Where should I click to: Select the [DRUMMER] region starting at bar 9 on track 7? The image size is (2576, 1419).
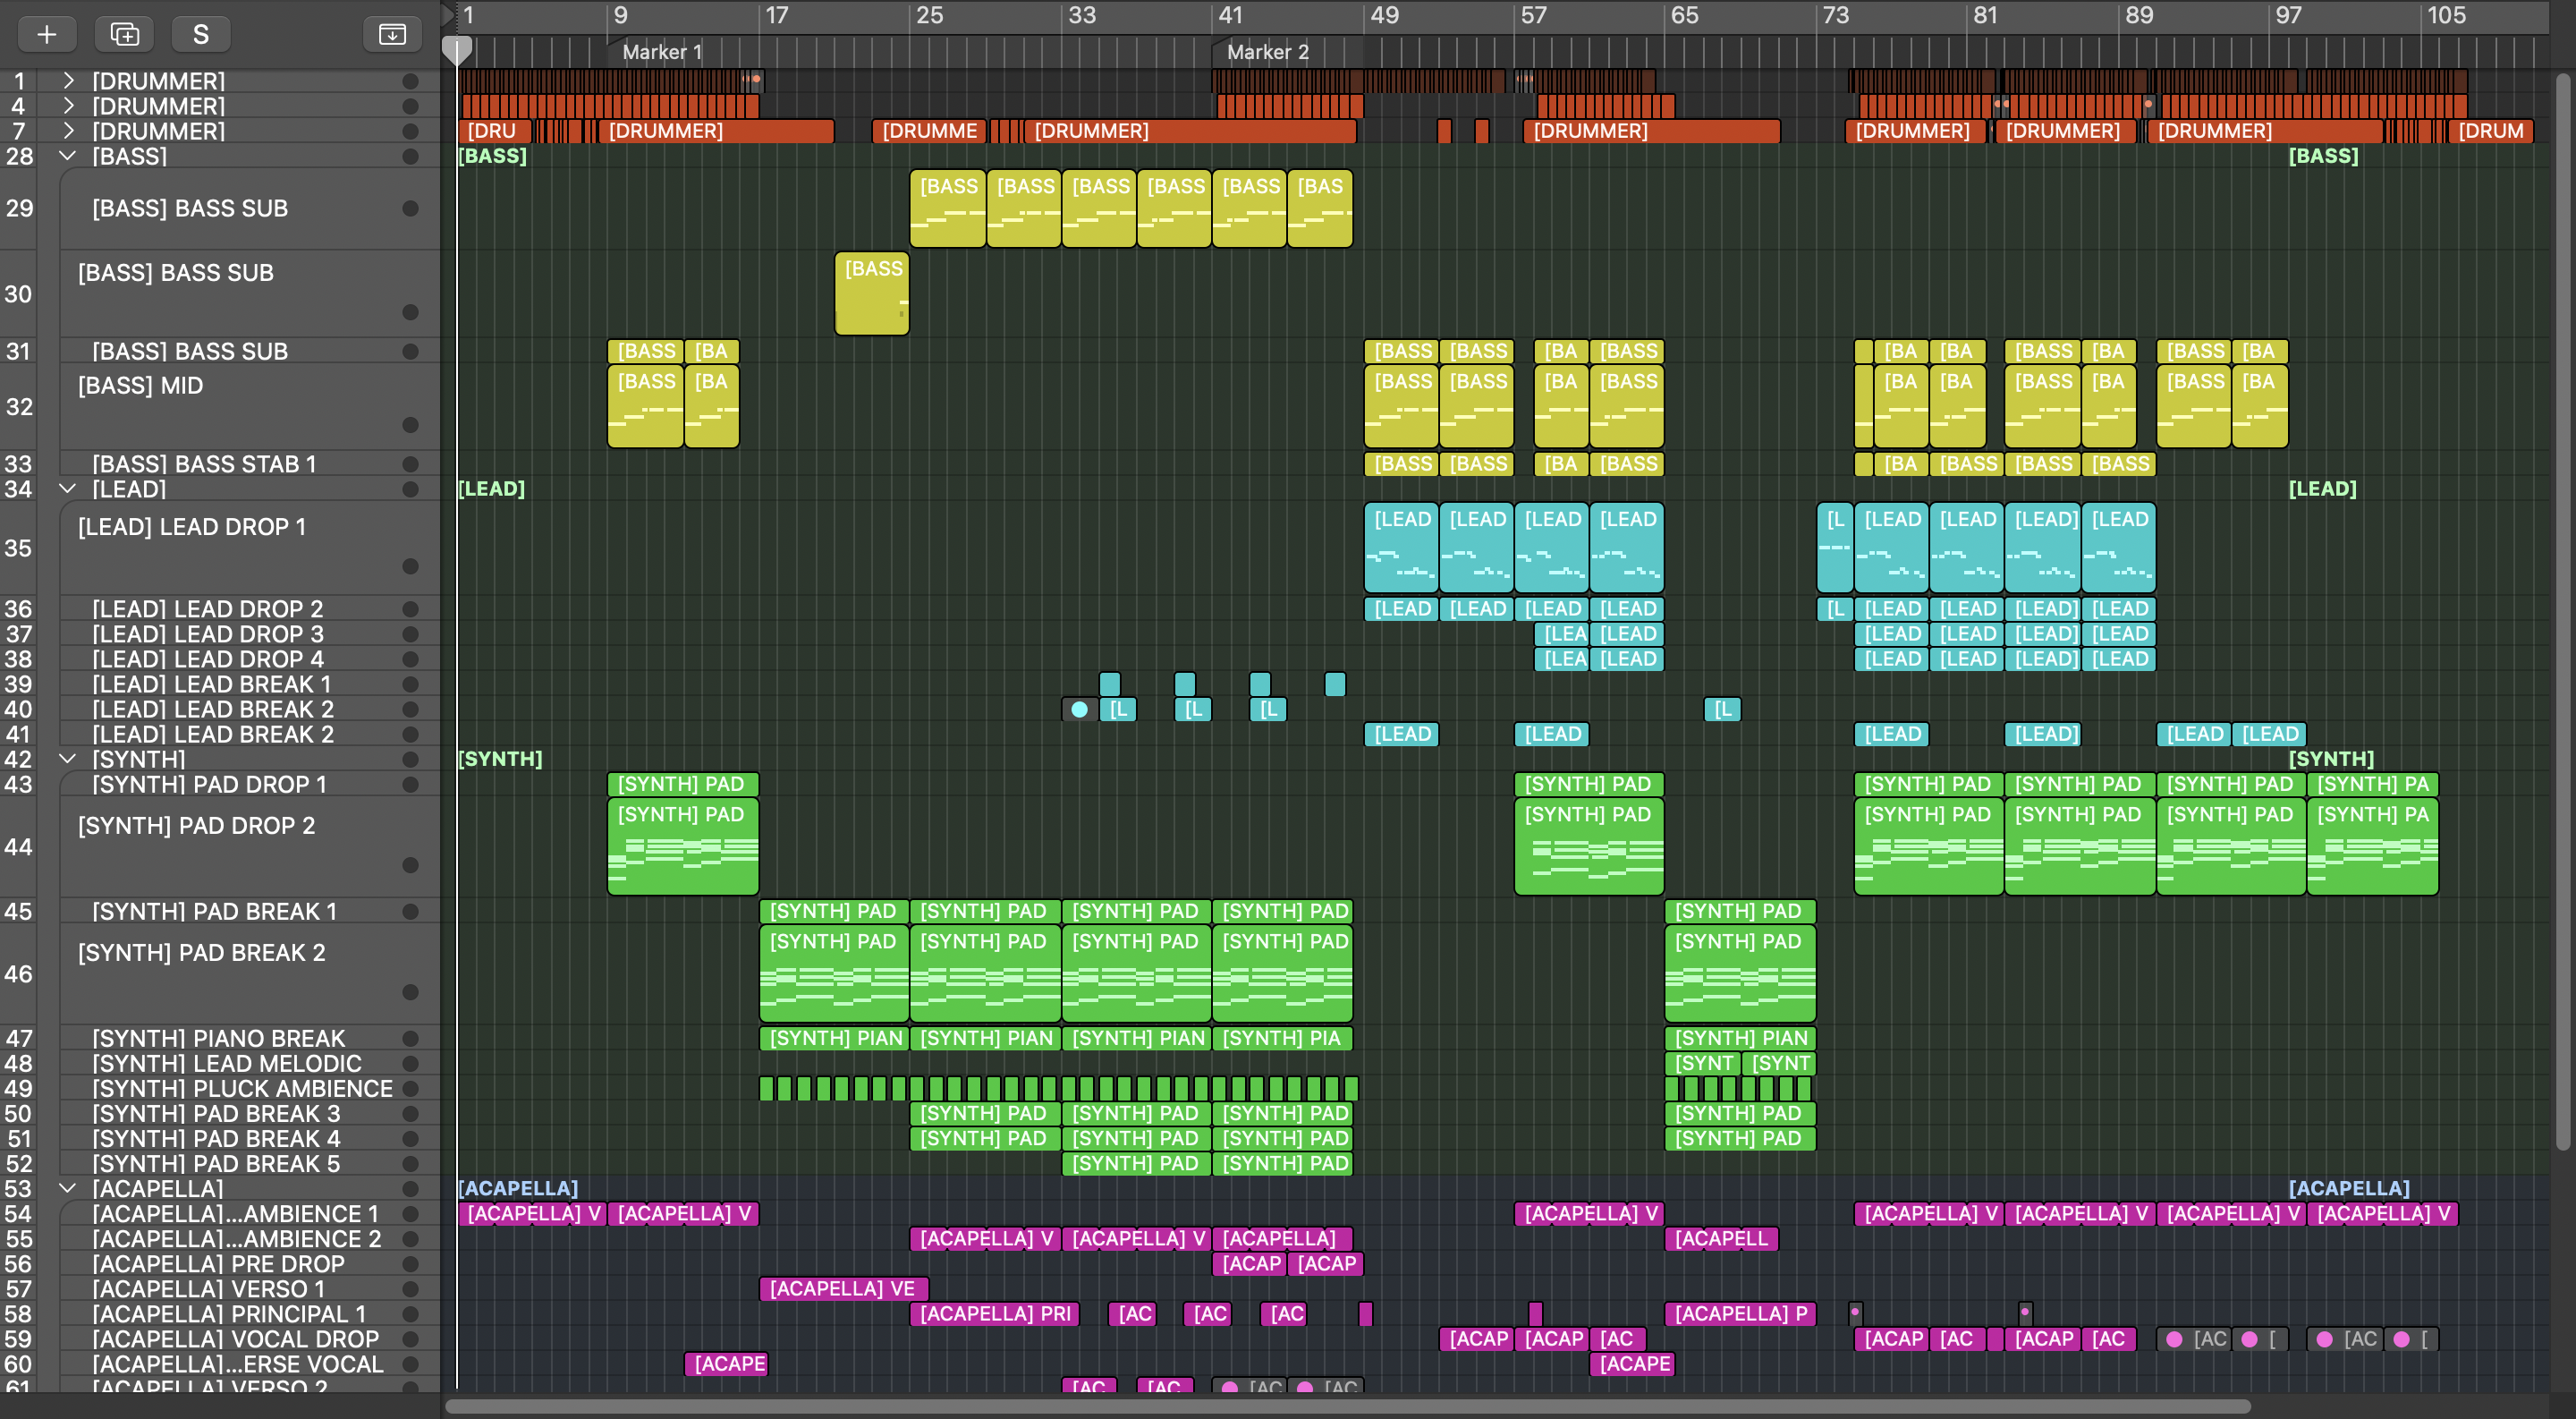[716, 130]
